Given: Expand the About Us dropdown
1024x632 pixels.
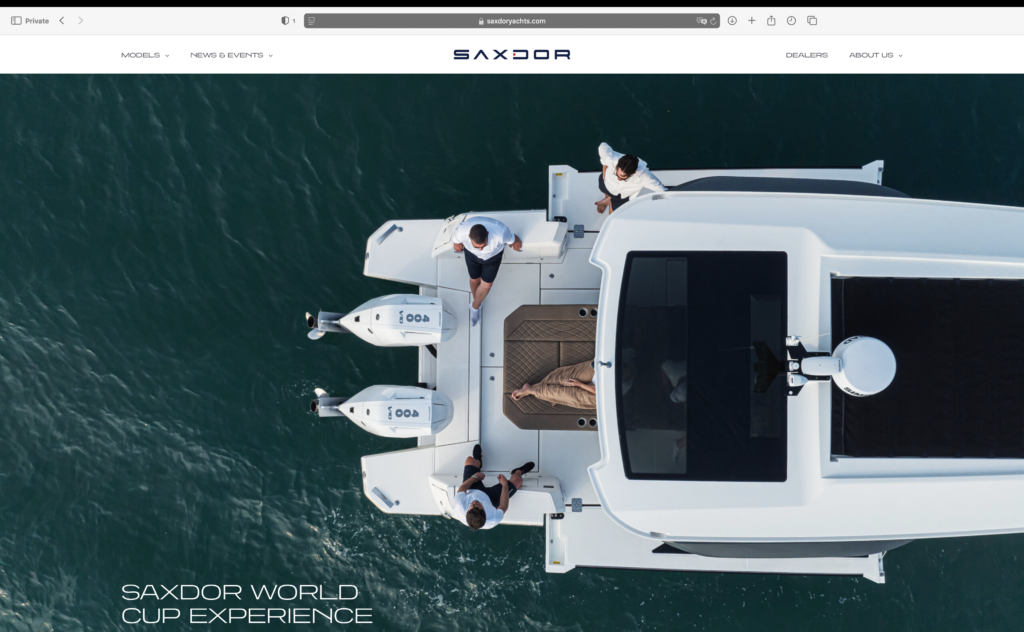Looking at the screenshot, I should [875, 55].
